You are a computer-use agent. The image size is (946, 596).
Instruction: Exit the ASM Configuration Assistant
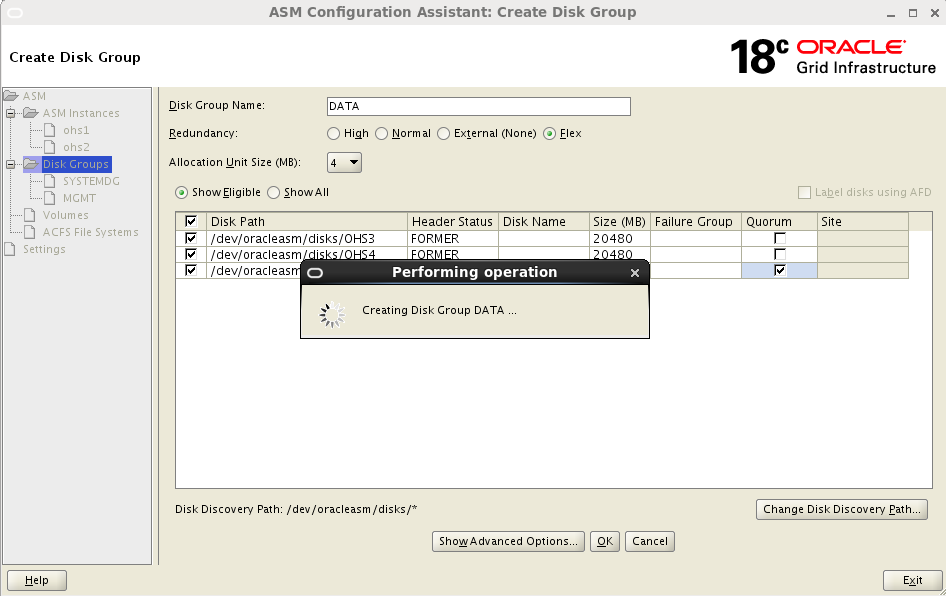coord(912,580)
